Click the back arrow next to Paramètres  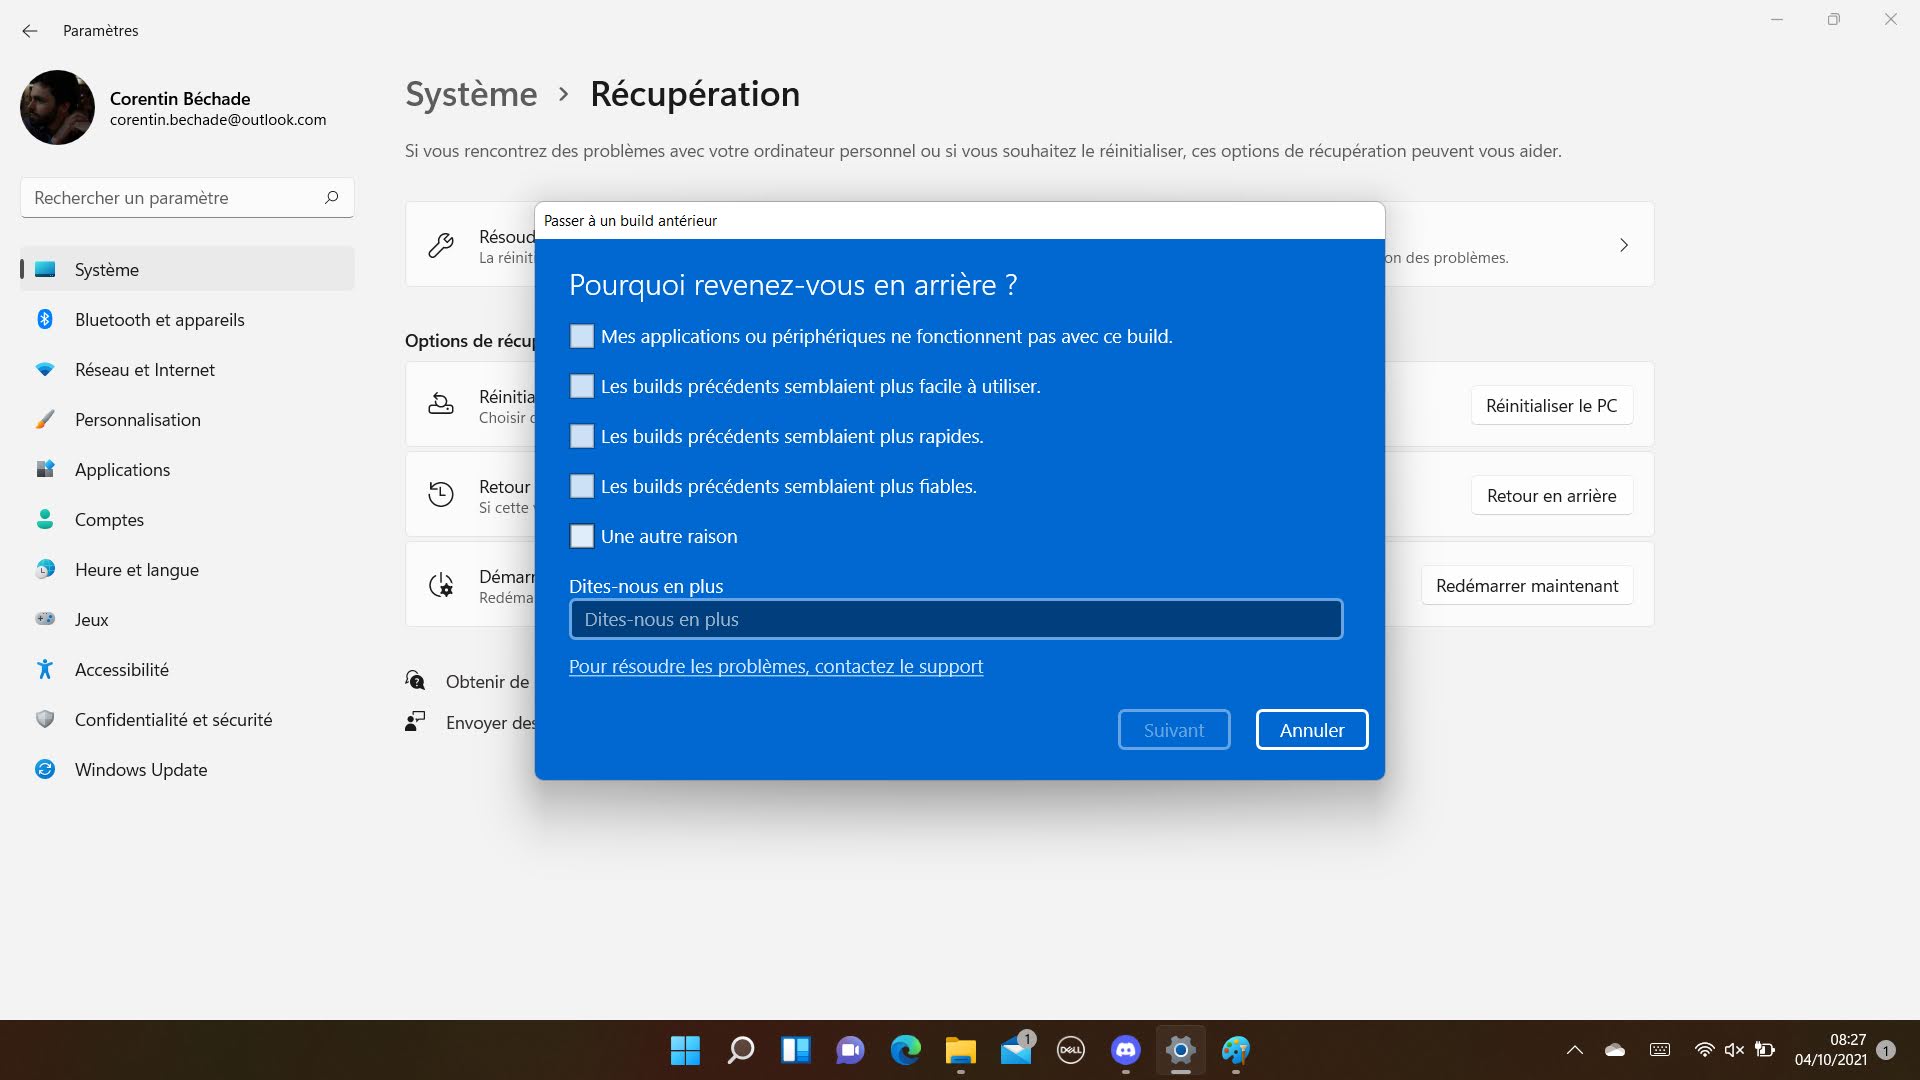tap(30, 31)
